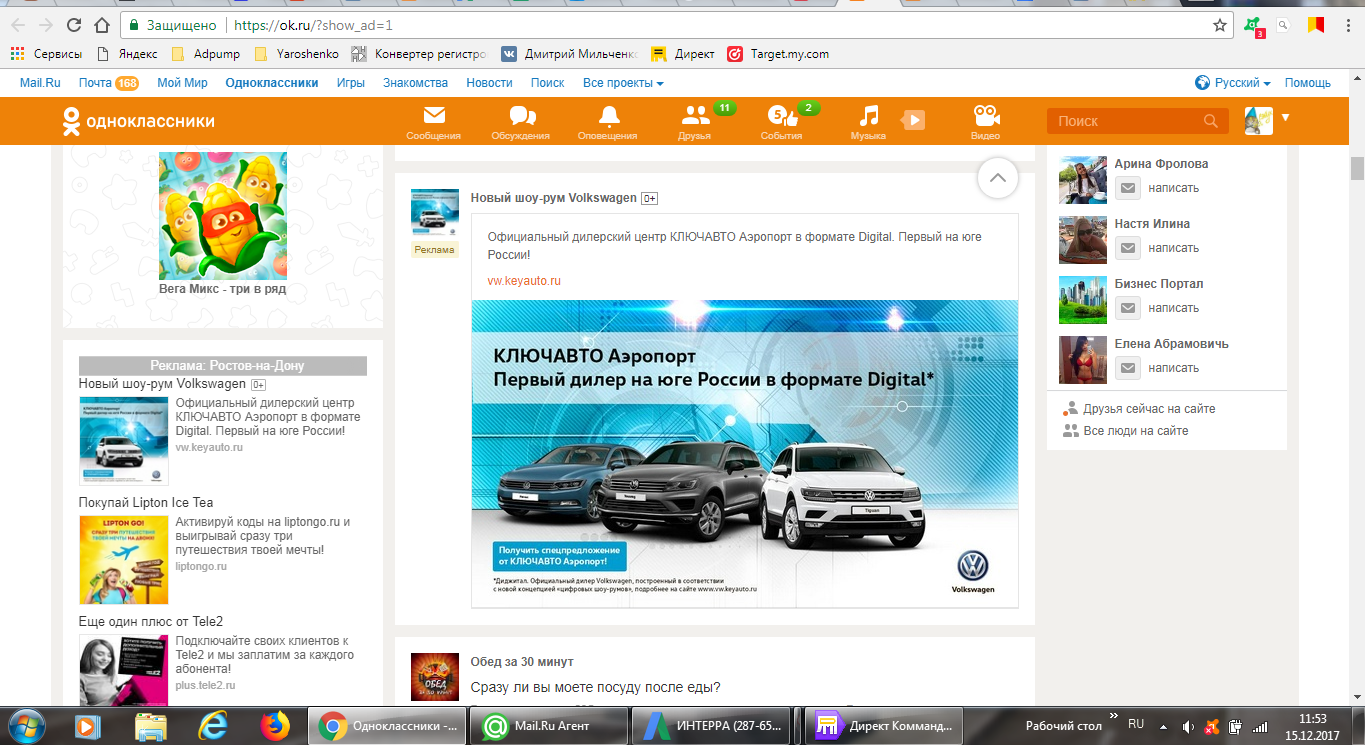Switch to Mail.Ru Агент taskbar window
This screenshot has width=1365, height=745.
(550, 726)
